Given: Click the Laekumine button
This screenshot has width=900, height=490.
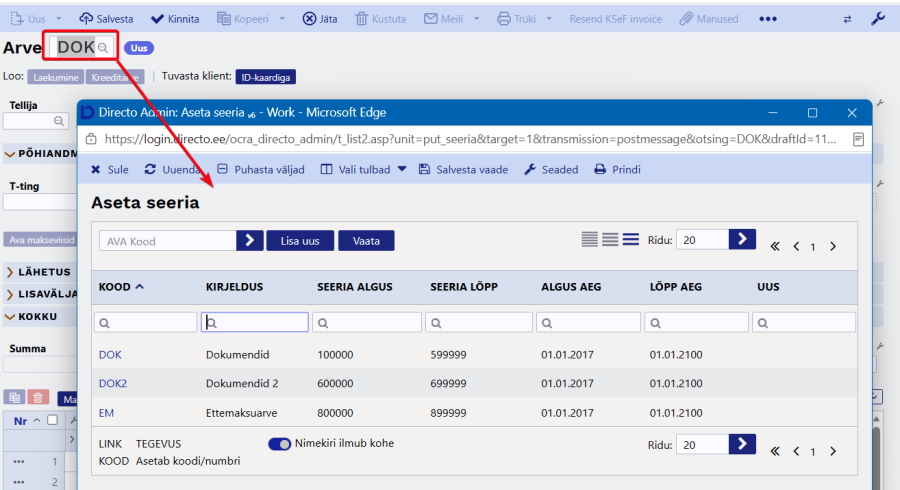Looking at the screenshot, I should (56, 77).
